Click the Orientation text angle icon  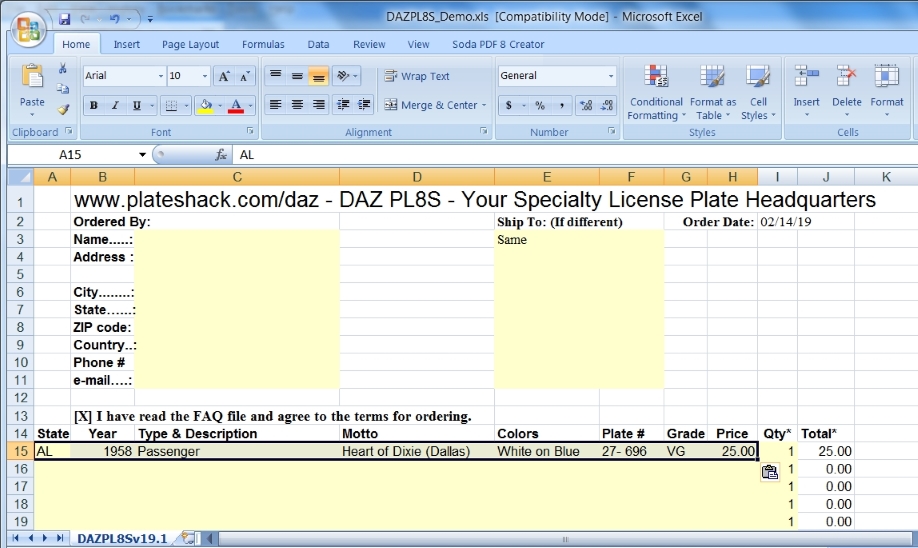(x=343, y=76)
